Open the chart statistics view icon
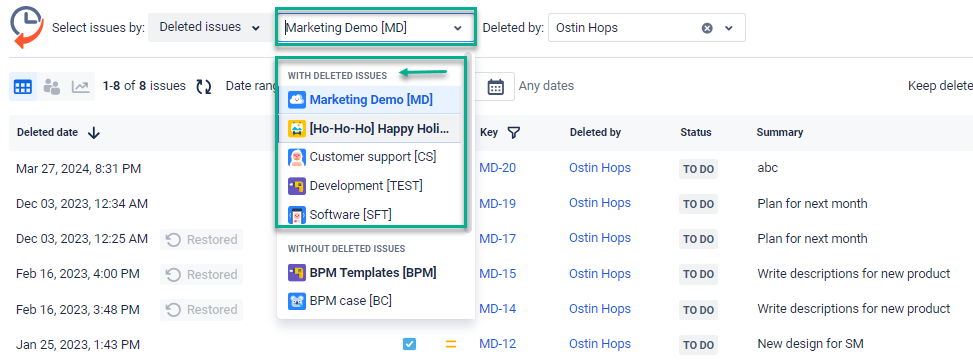 click(x=80, y=87)
